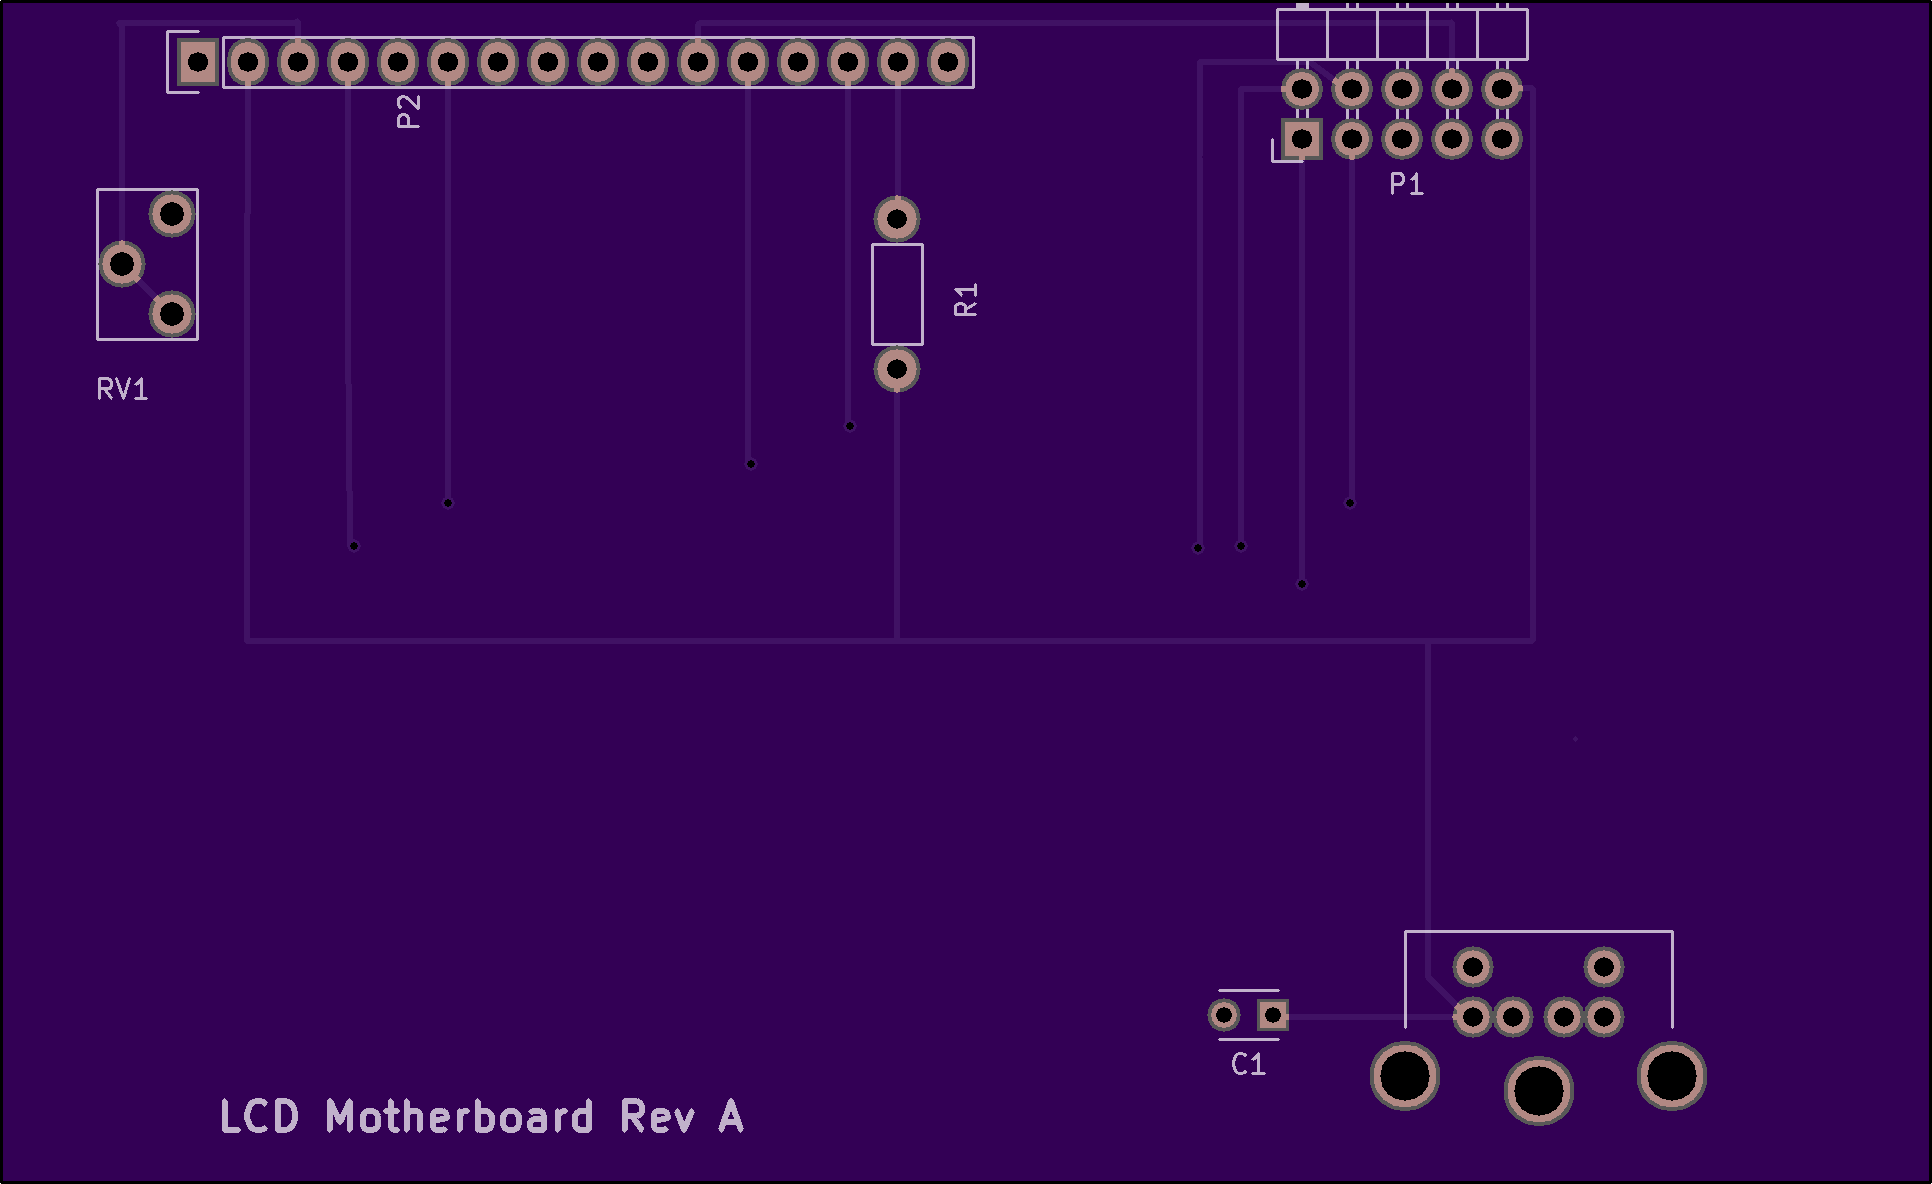Click the C1 capacitor reference label
1932x1184 pixels.
click(1248, 1064)
